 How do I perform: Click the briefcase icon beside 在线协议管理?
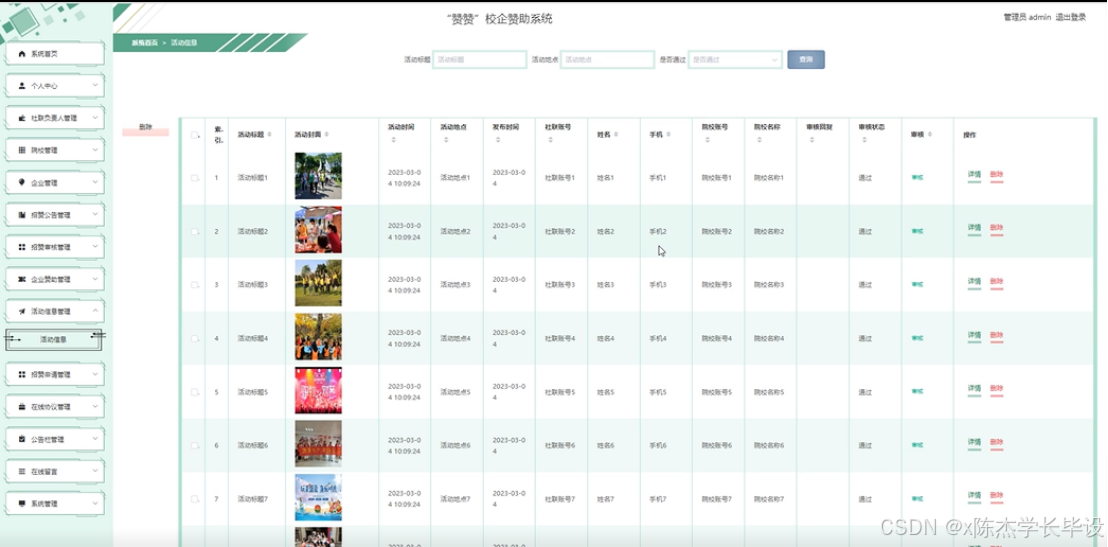pos(22,407)
